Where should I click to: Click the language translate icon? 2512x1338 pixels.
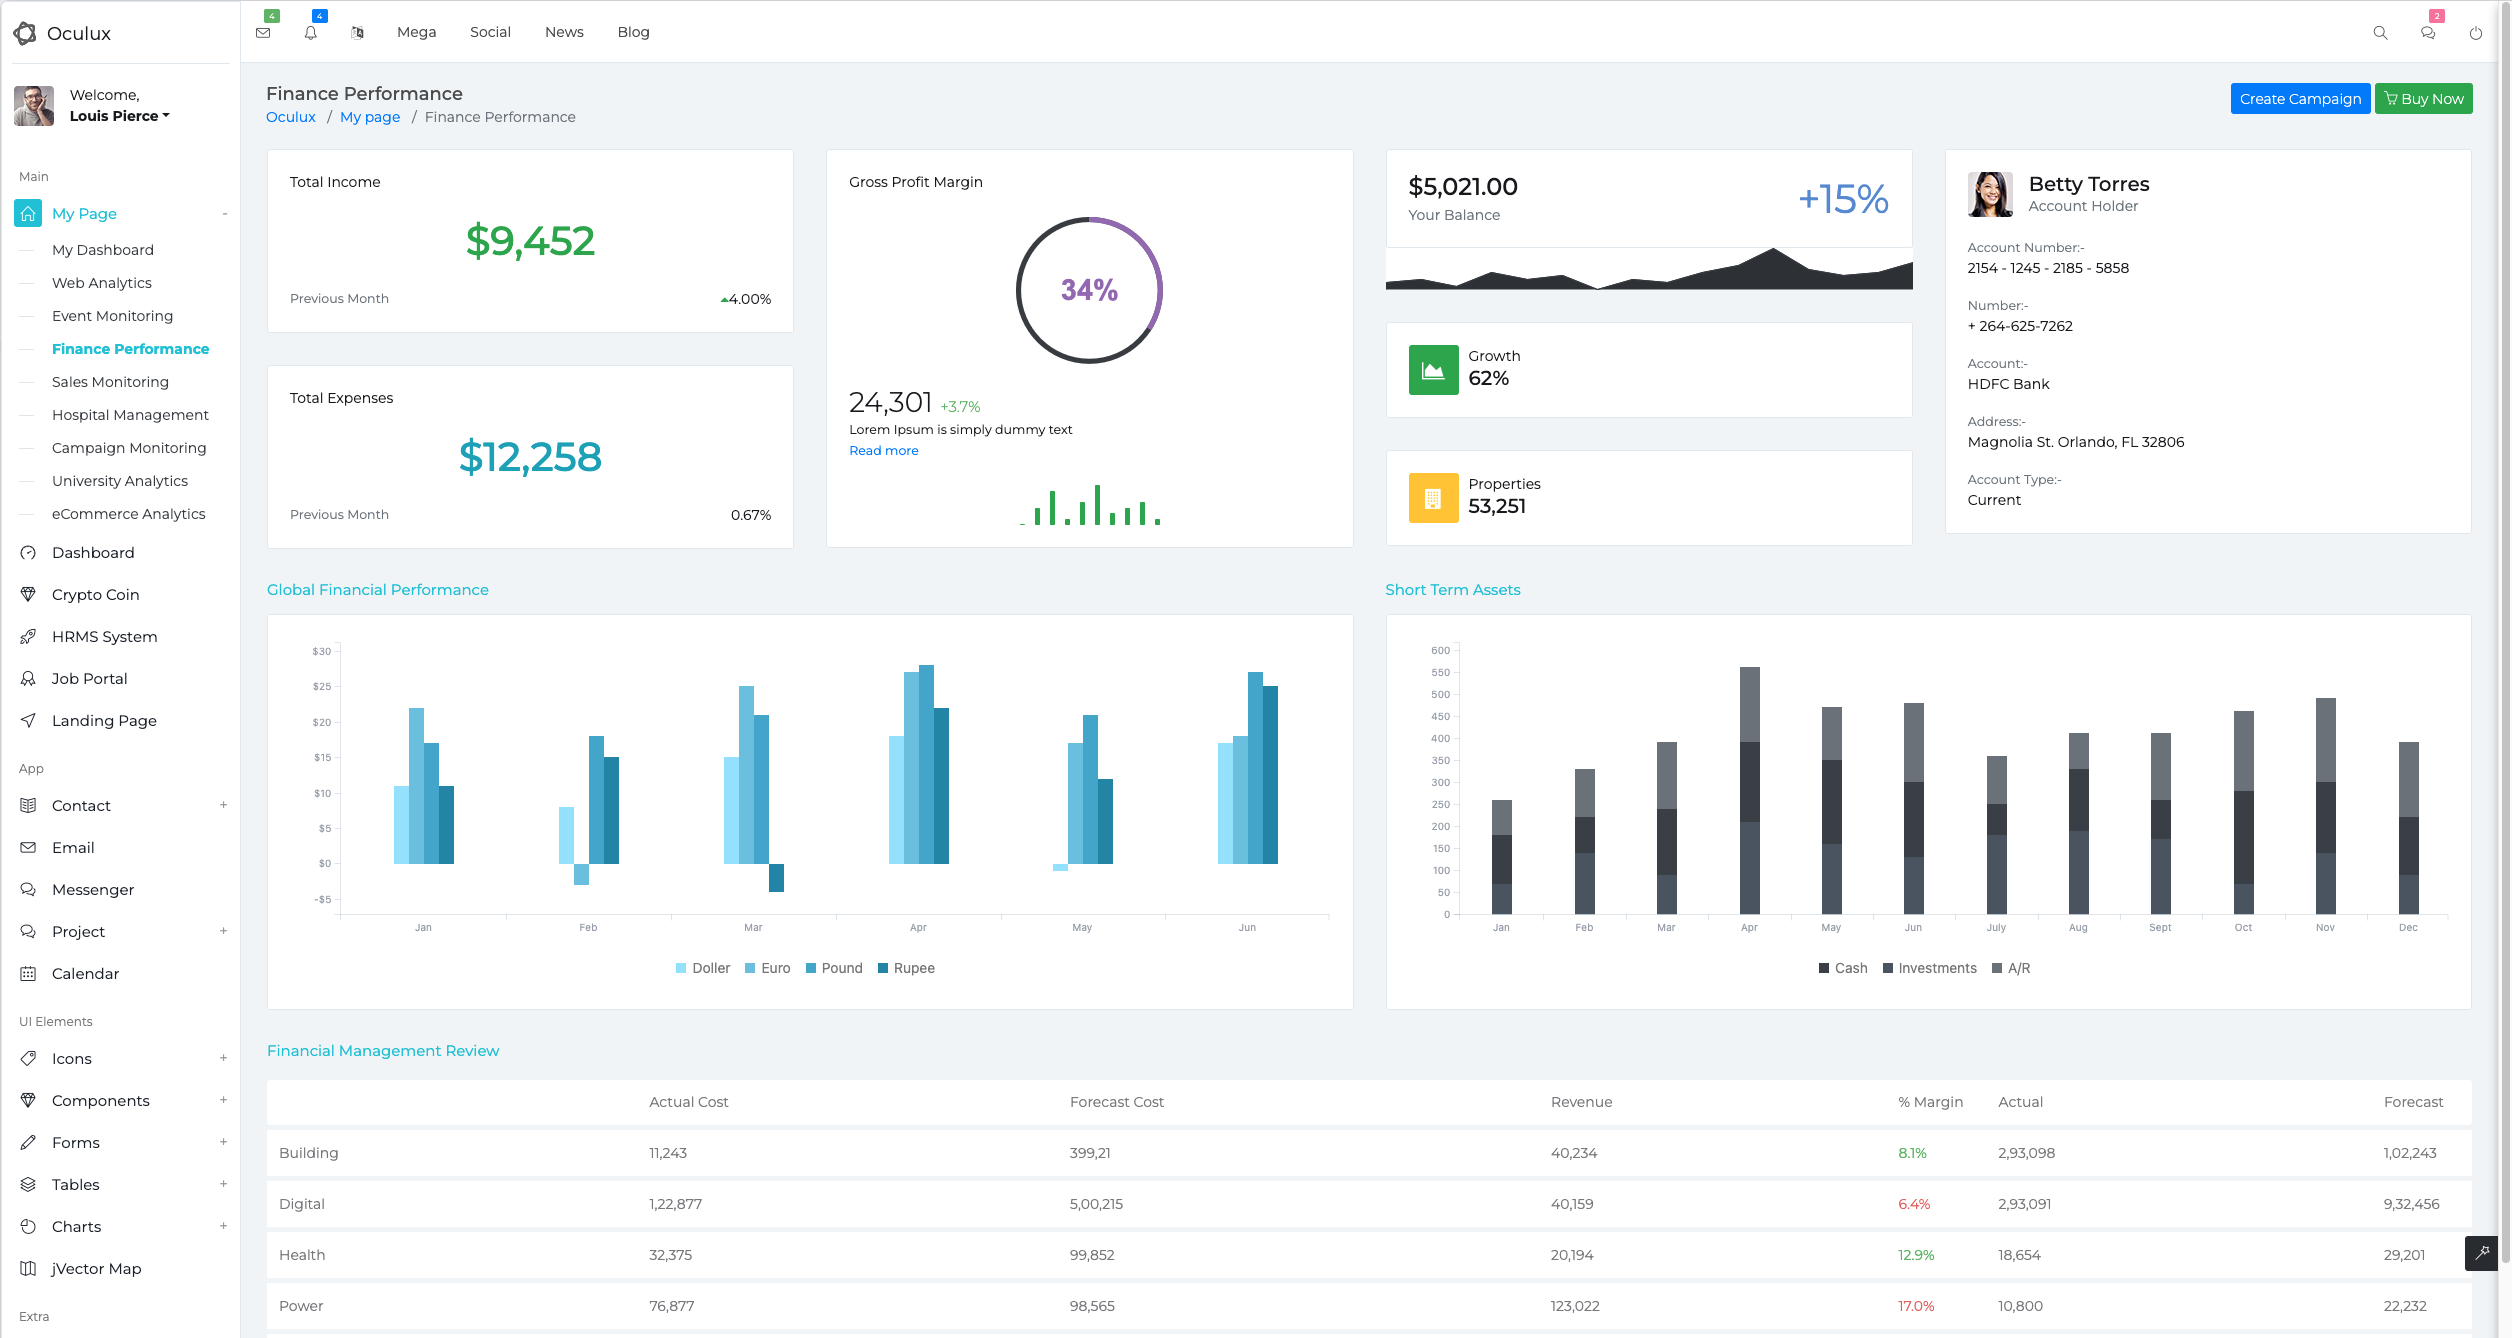pos(357,32)
